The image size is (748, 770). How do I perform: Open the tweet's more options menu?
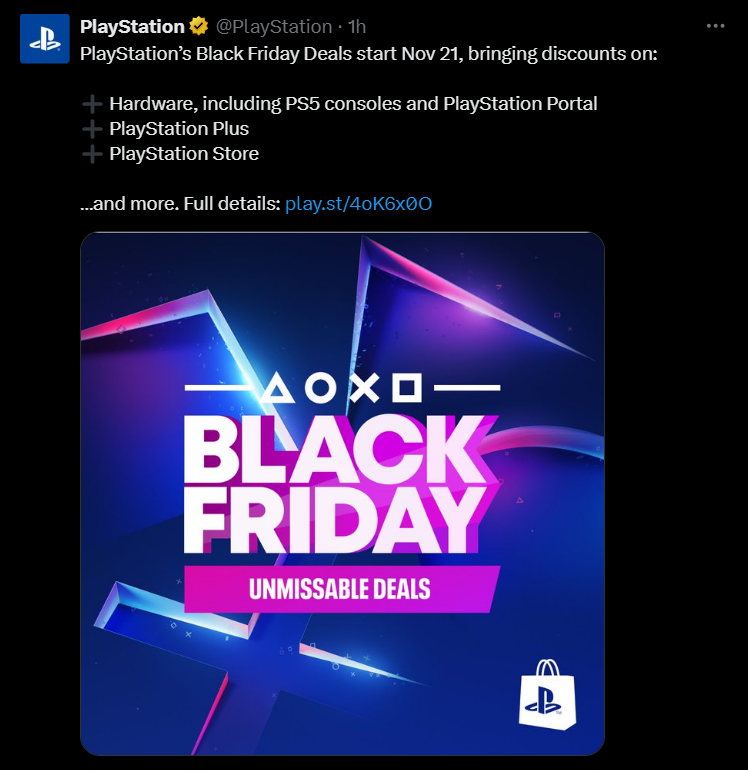point(714,26)
